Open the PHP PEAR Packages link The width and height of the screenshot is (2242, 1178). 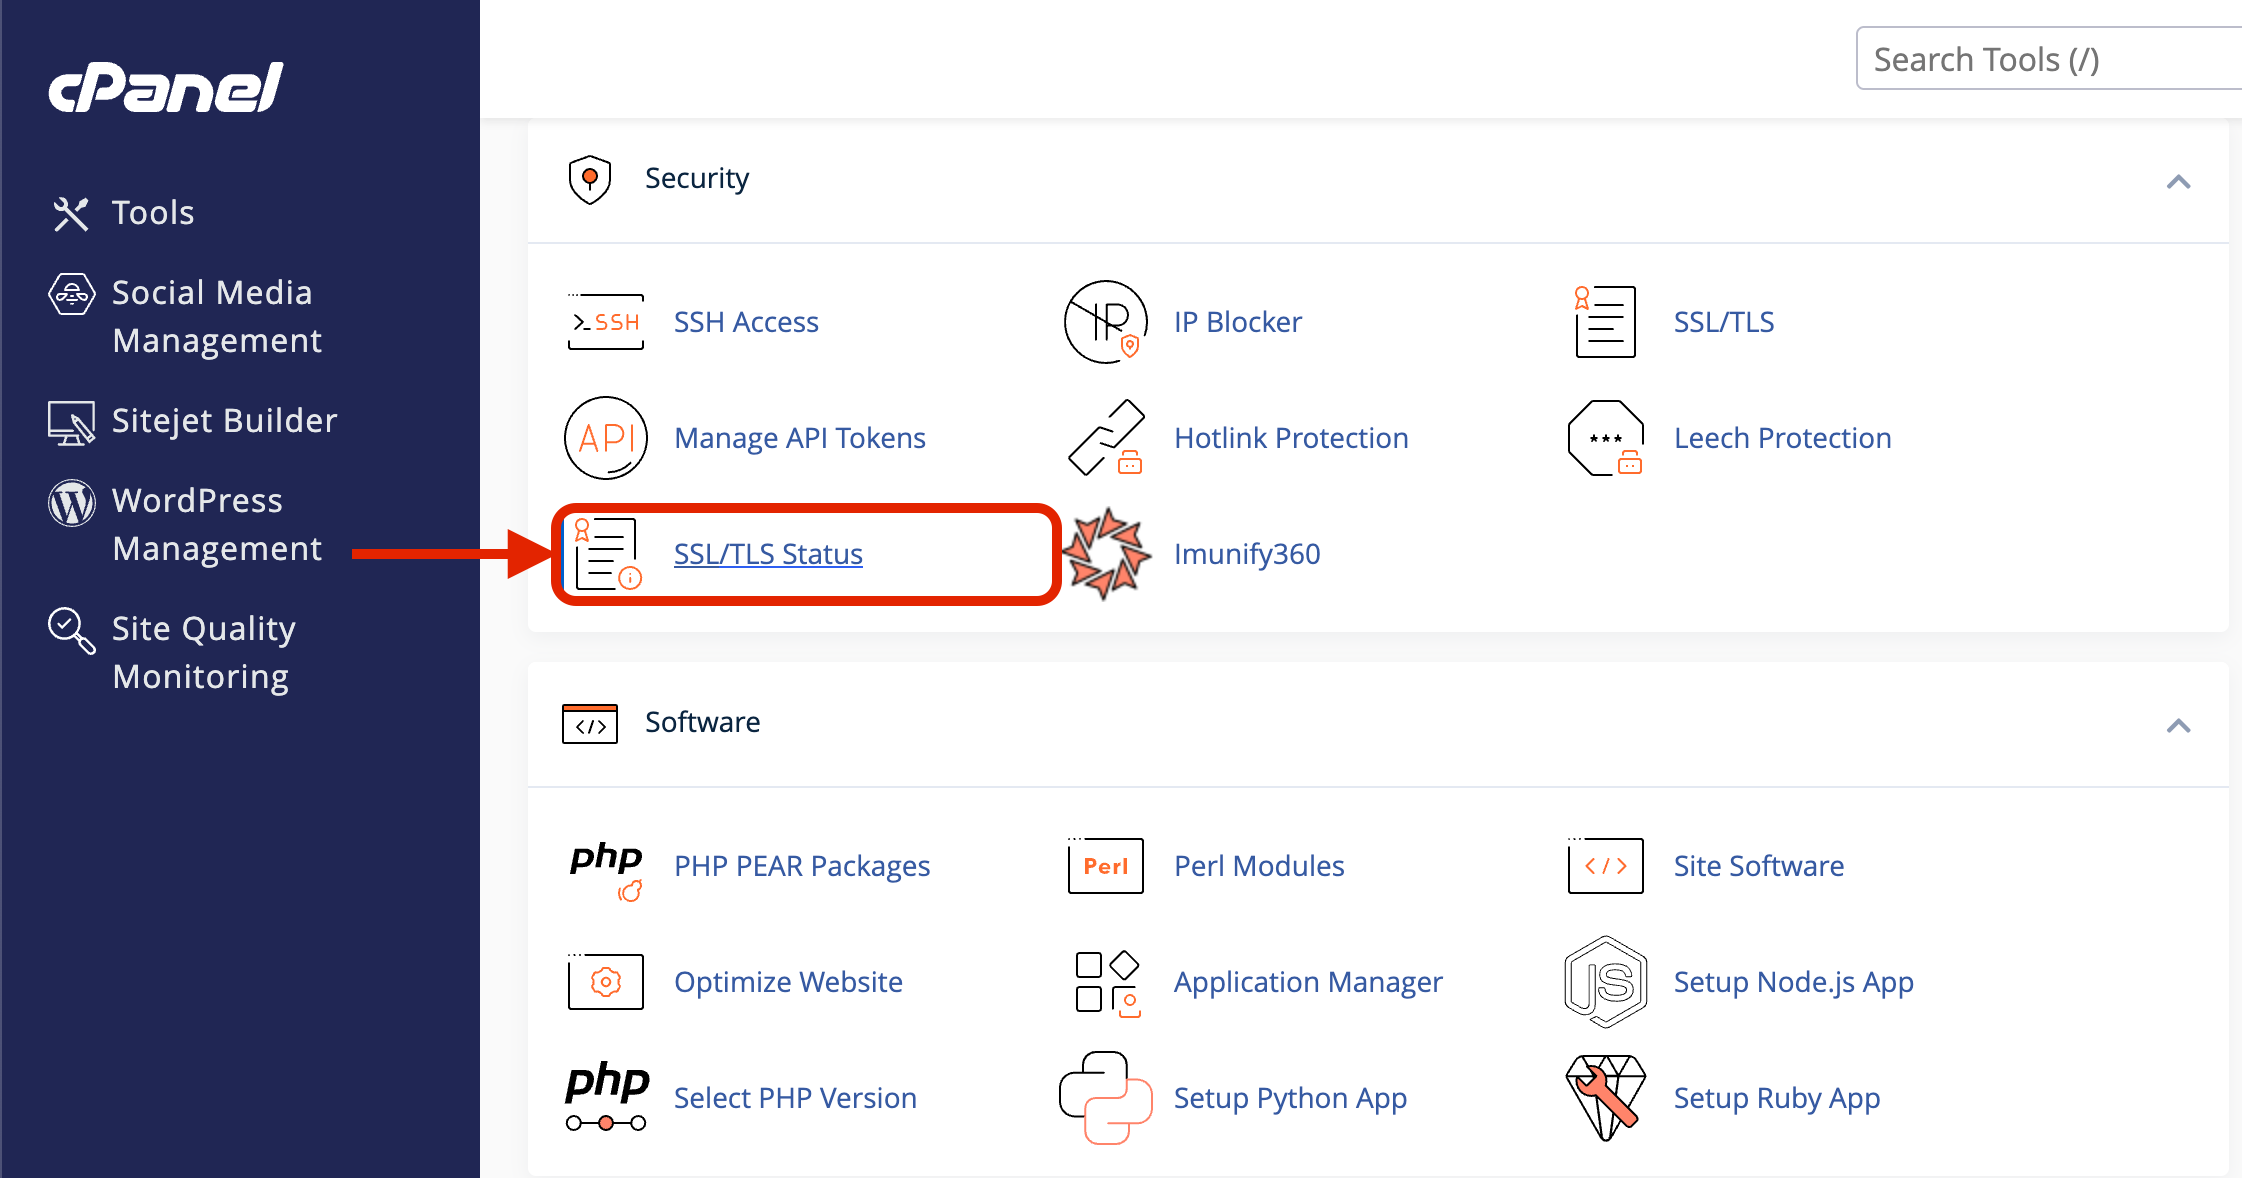click(x=802, y=866)
